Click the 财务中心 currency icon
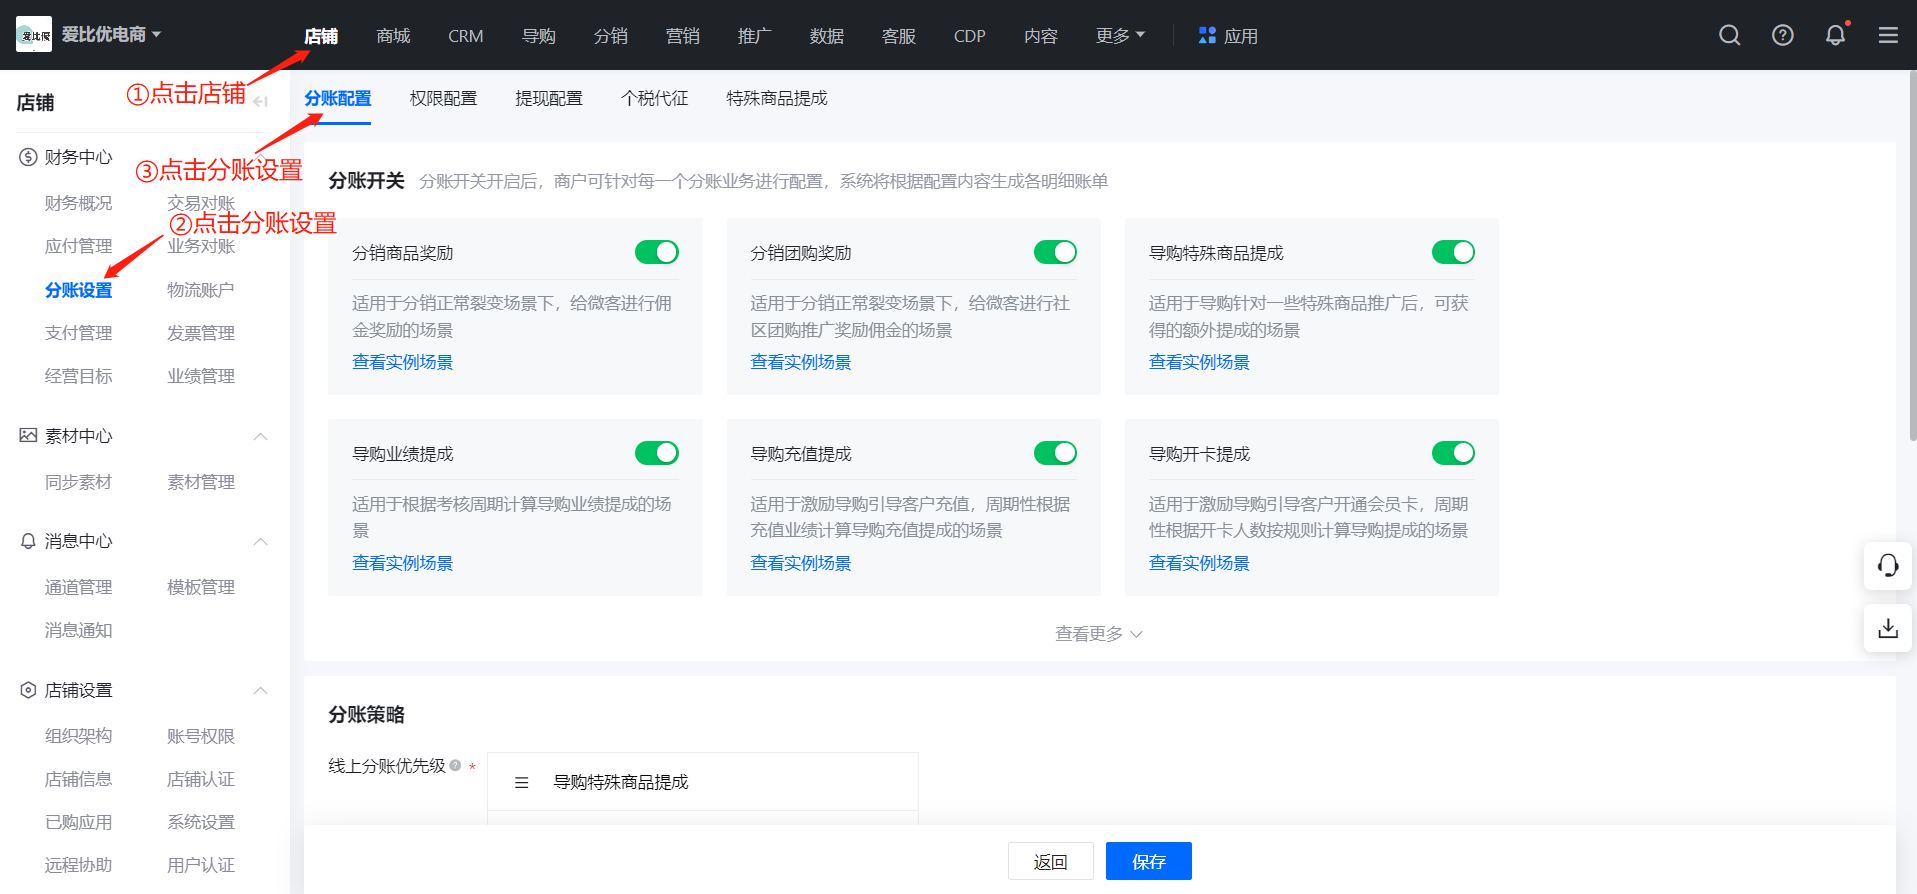1917x894 pixels. 28,157
